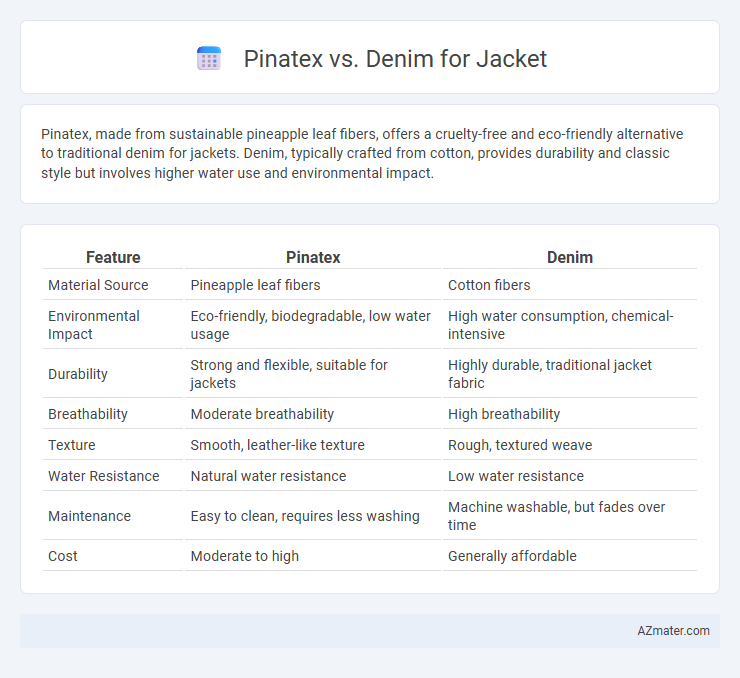The width and height of the screenshot is (740, 678).
Task: Click 'Strong and flexible, suitable for jackets'
Action: pos(289,374)
